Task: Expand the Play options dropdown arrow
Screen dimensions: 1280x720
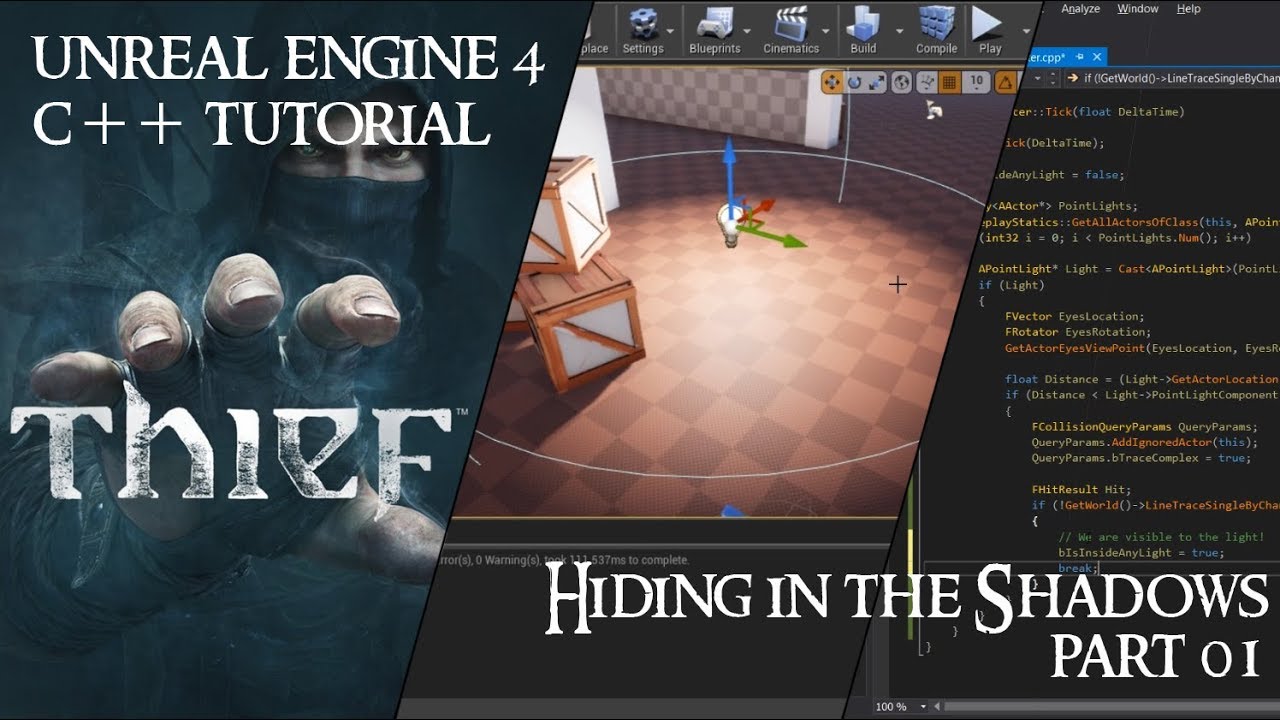Action: point(1026,31)
